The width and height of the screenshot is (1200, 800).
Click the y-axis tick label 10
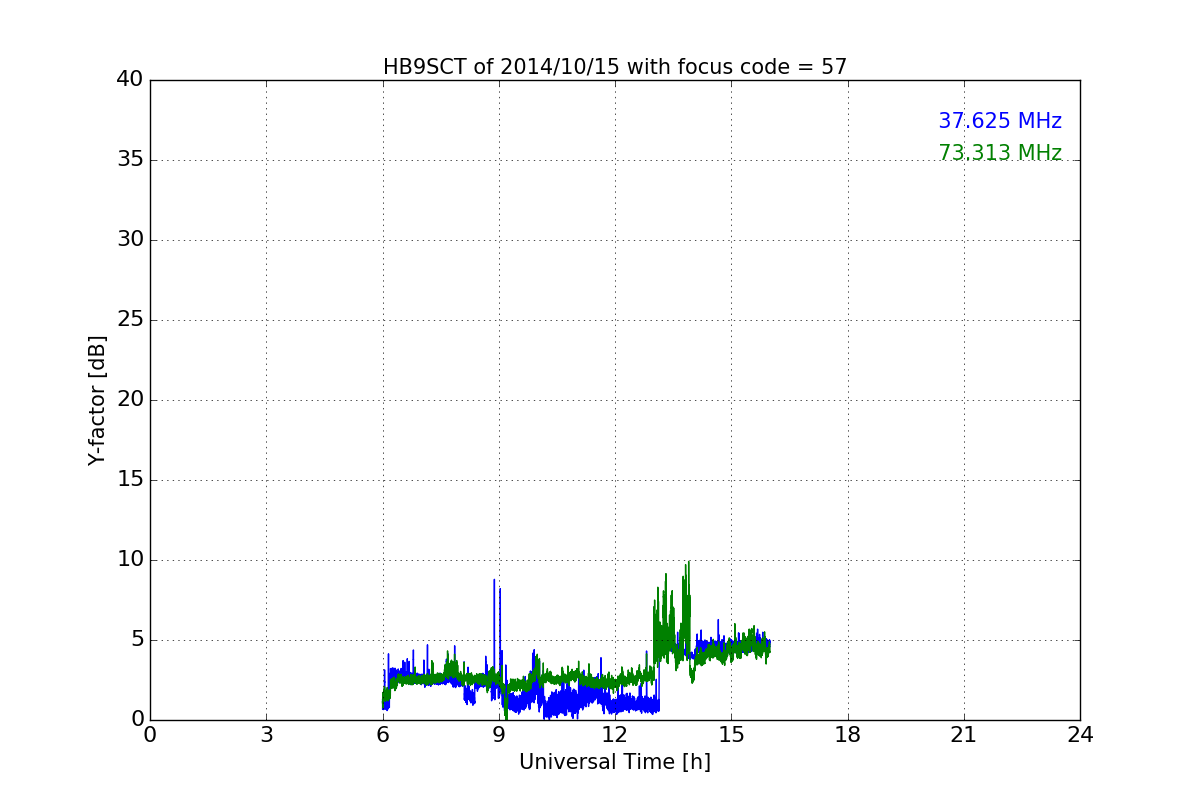(x=130, y=559)
